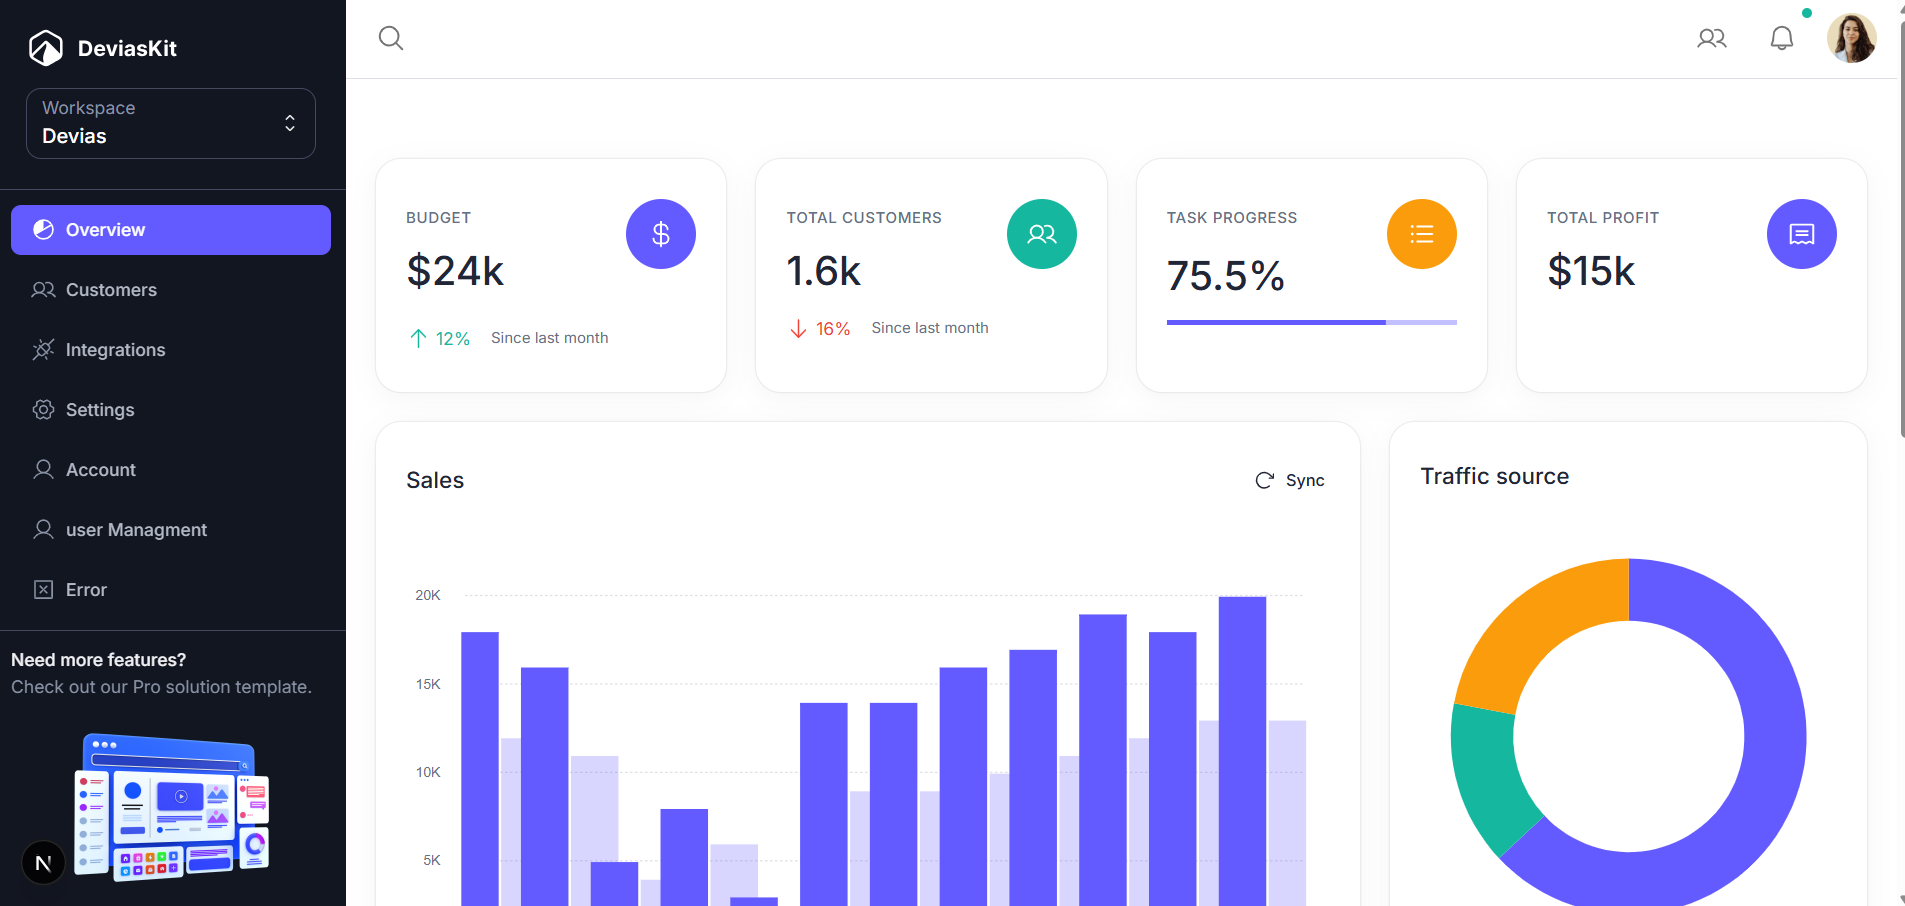Go to the Account page
The height and width of the screenshot is (906, 1905).
point(100,470)
